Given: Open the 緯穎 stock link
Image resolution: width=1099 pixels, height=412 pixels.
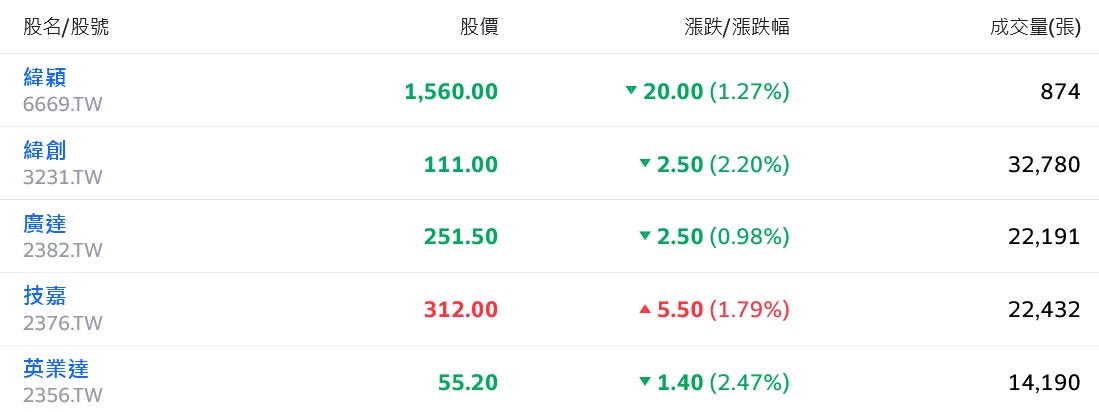Looking at the screenshot, I should pos(44,78).
